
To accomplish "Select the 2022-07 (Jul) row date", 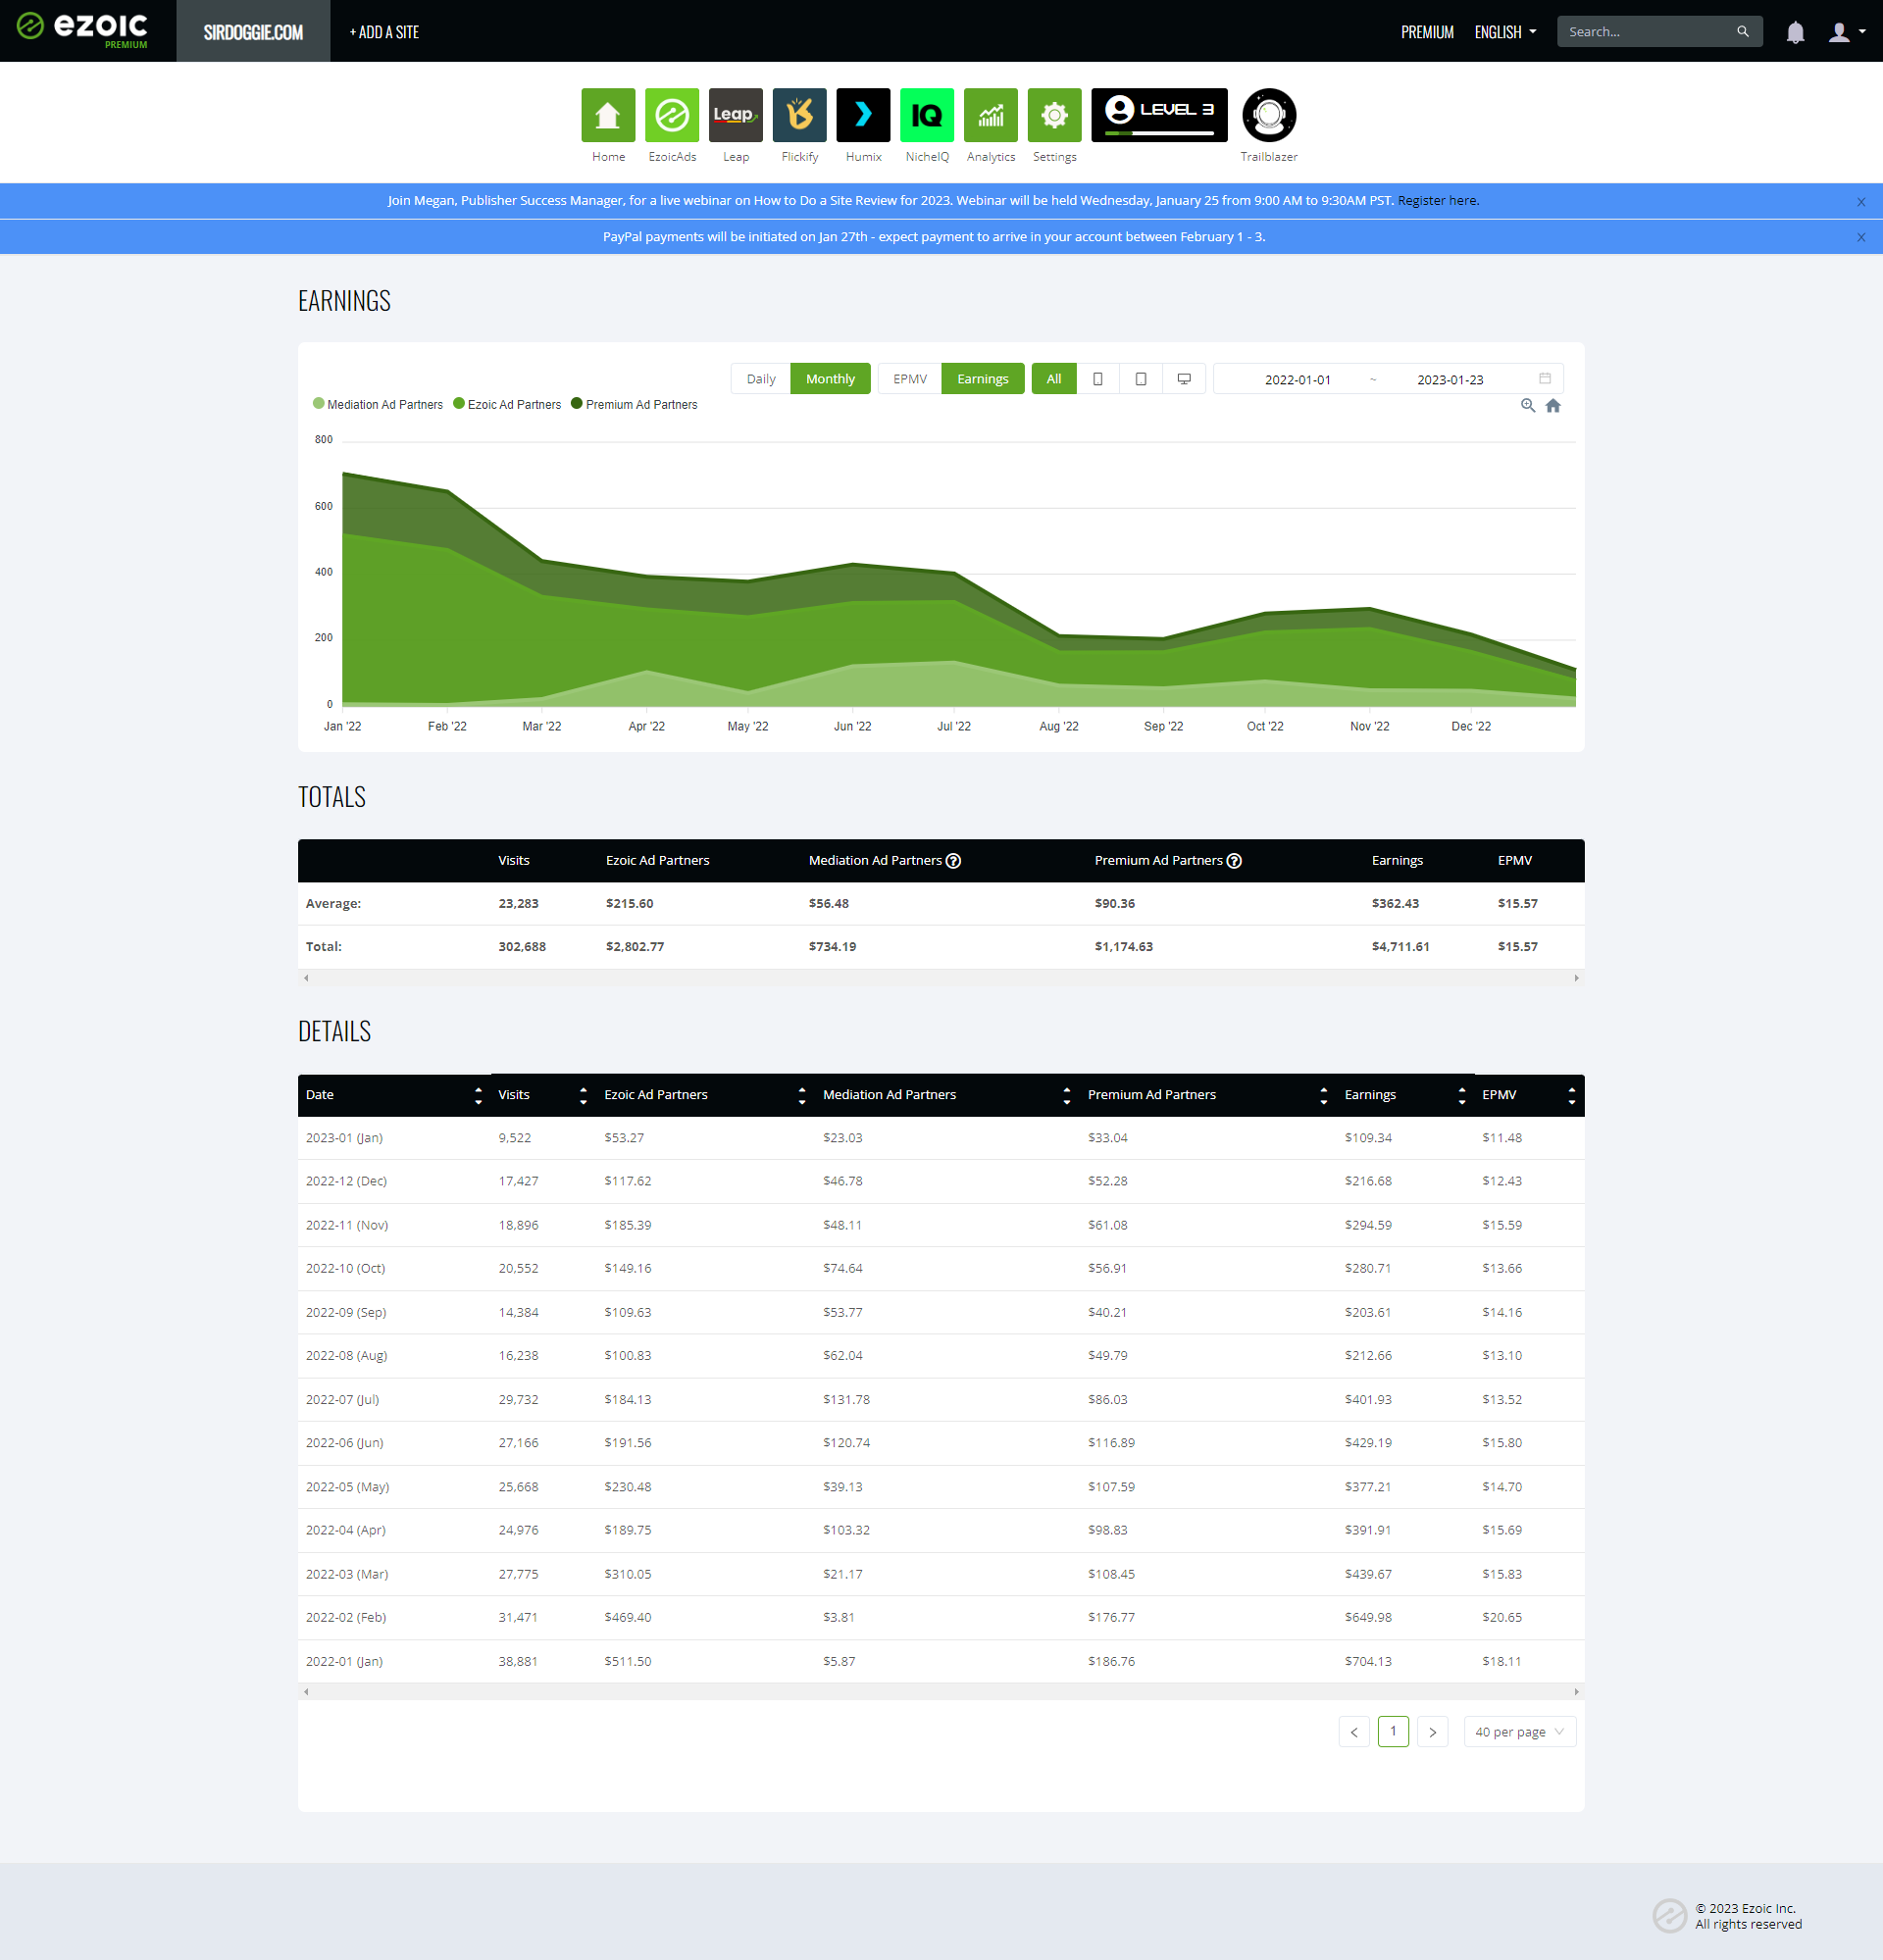I will (343, 1400).
